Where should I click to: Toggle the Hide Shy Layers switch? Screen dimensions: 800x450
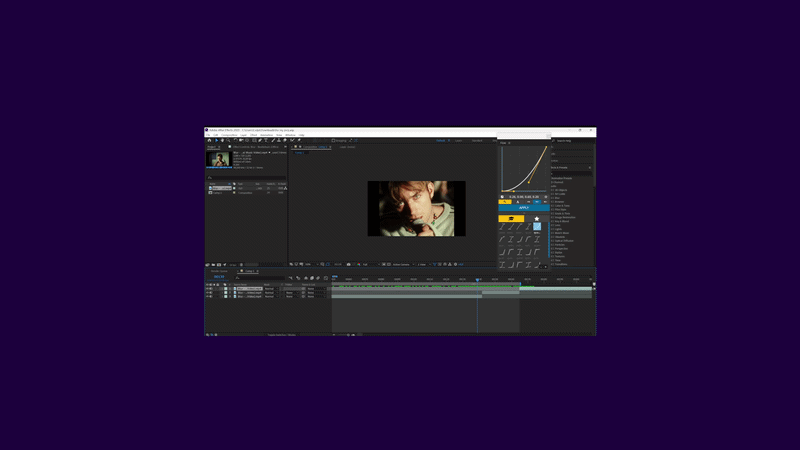tap(306, 278)
